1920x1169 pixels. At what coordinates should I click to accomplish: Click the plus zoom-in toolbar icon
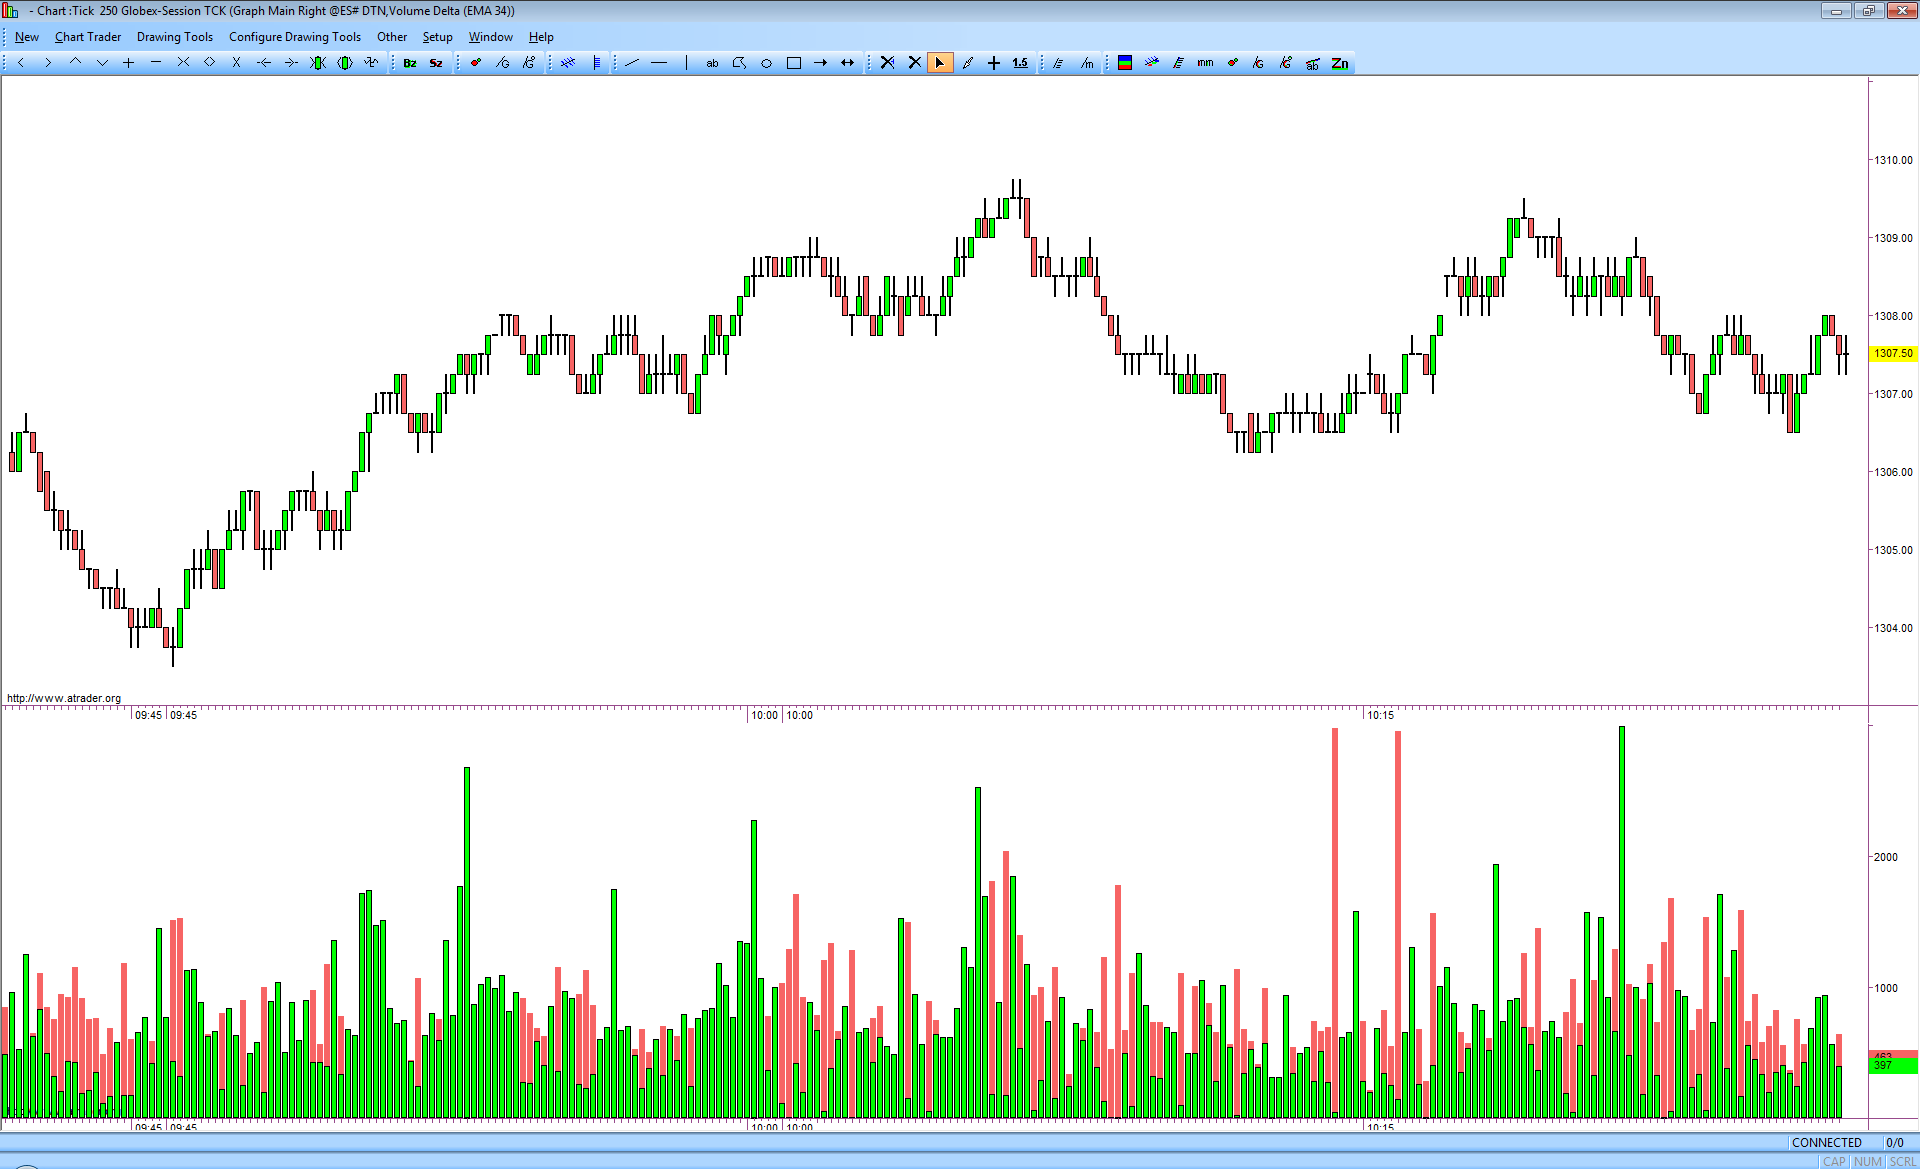129,63
